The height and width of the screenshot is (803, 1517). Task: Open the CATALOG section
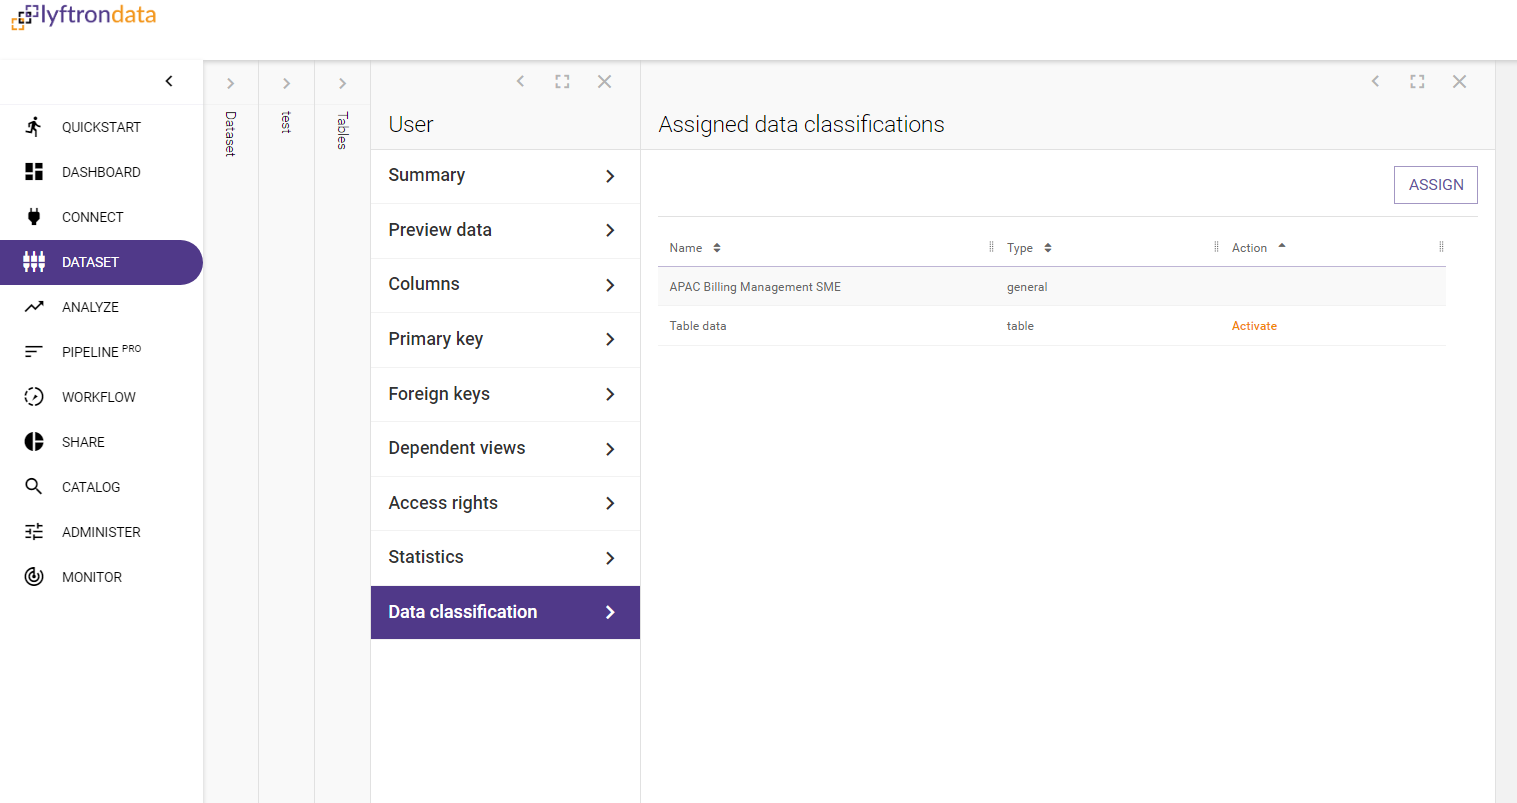91,487
